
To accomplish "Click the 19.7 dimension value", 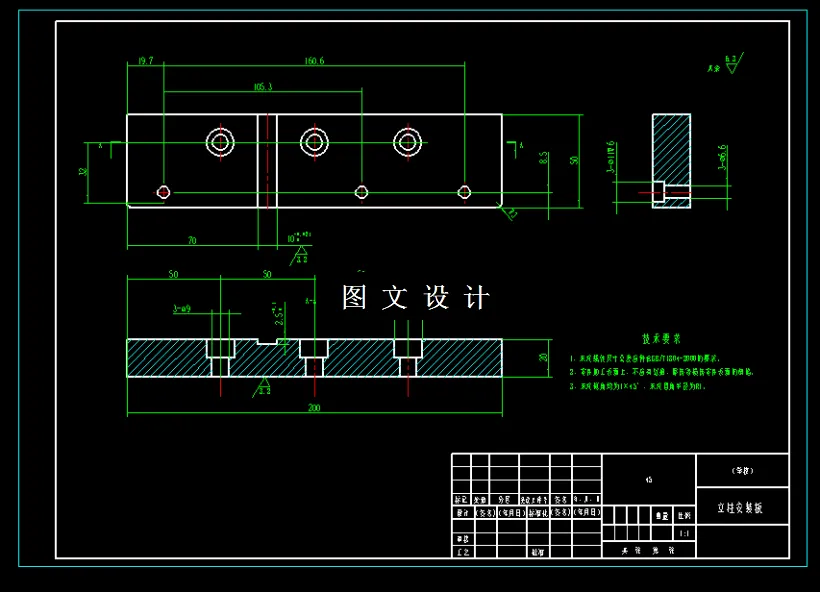I will pyautogui.click(x=145, y=61).
